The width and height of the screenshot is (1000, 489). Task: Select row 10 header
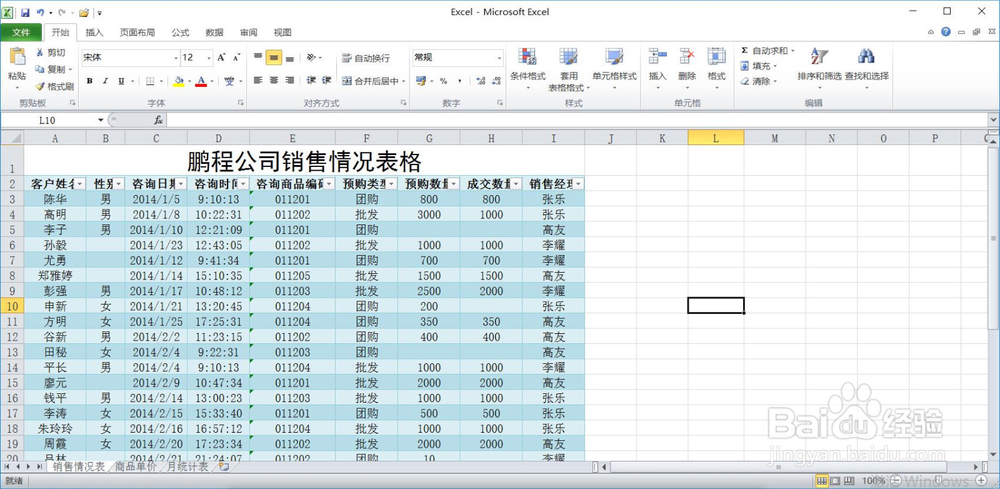tap(12, 305)
